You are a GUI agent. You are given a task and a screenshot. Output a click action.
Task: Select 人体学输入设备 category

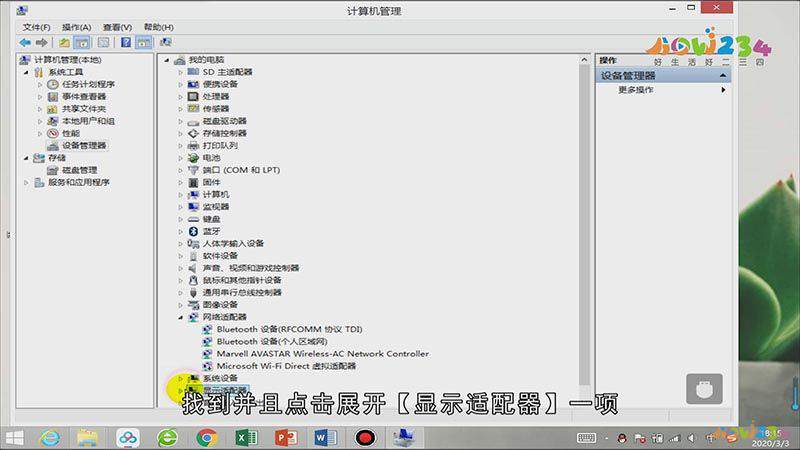pos(233,243)
